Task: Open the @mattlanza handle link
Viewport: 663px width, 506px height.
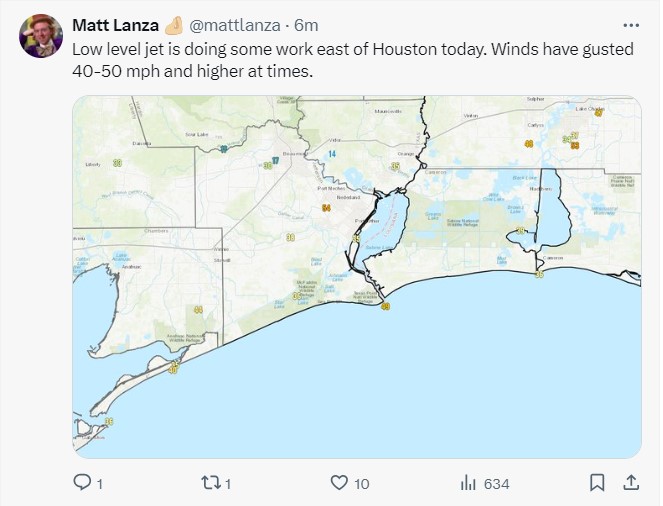Action: pyautogui.click(x=235, y=25)
